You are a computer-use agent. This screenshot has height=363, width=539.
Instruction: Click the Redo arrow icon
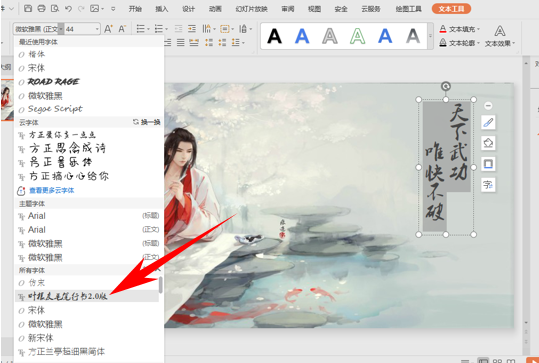click(x=81, y=9)
